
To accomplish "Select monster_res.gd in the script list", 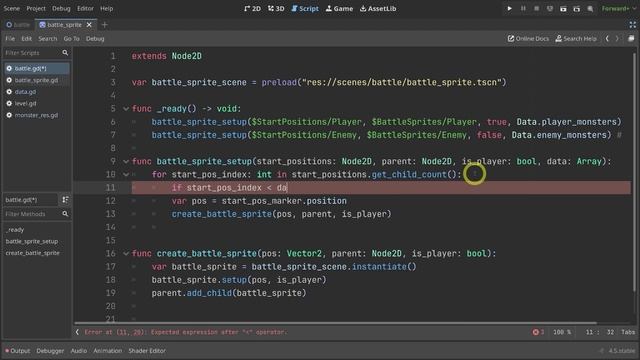I will 37,116.
